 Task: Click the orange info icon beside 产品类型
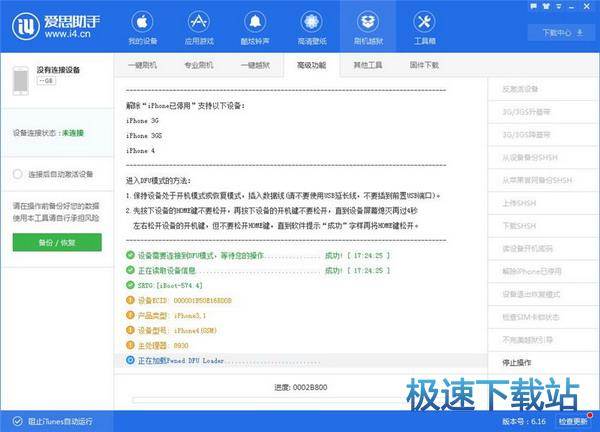130,315
